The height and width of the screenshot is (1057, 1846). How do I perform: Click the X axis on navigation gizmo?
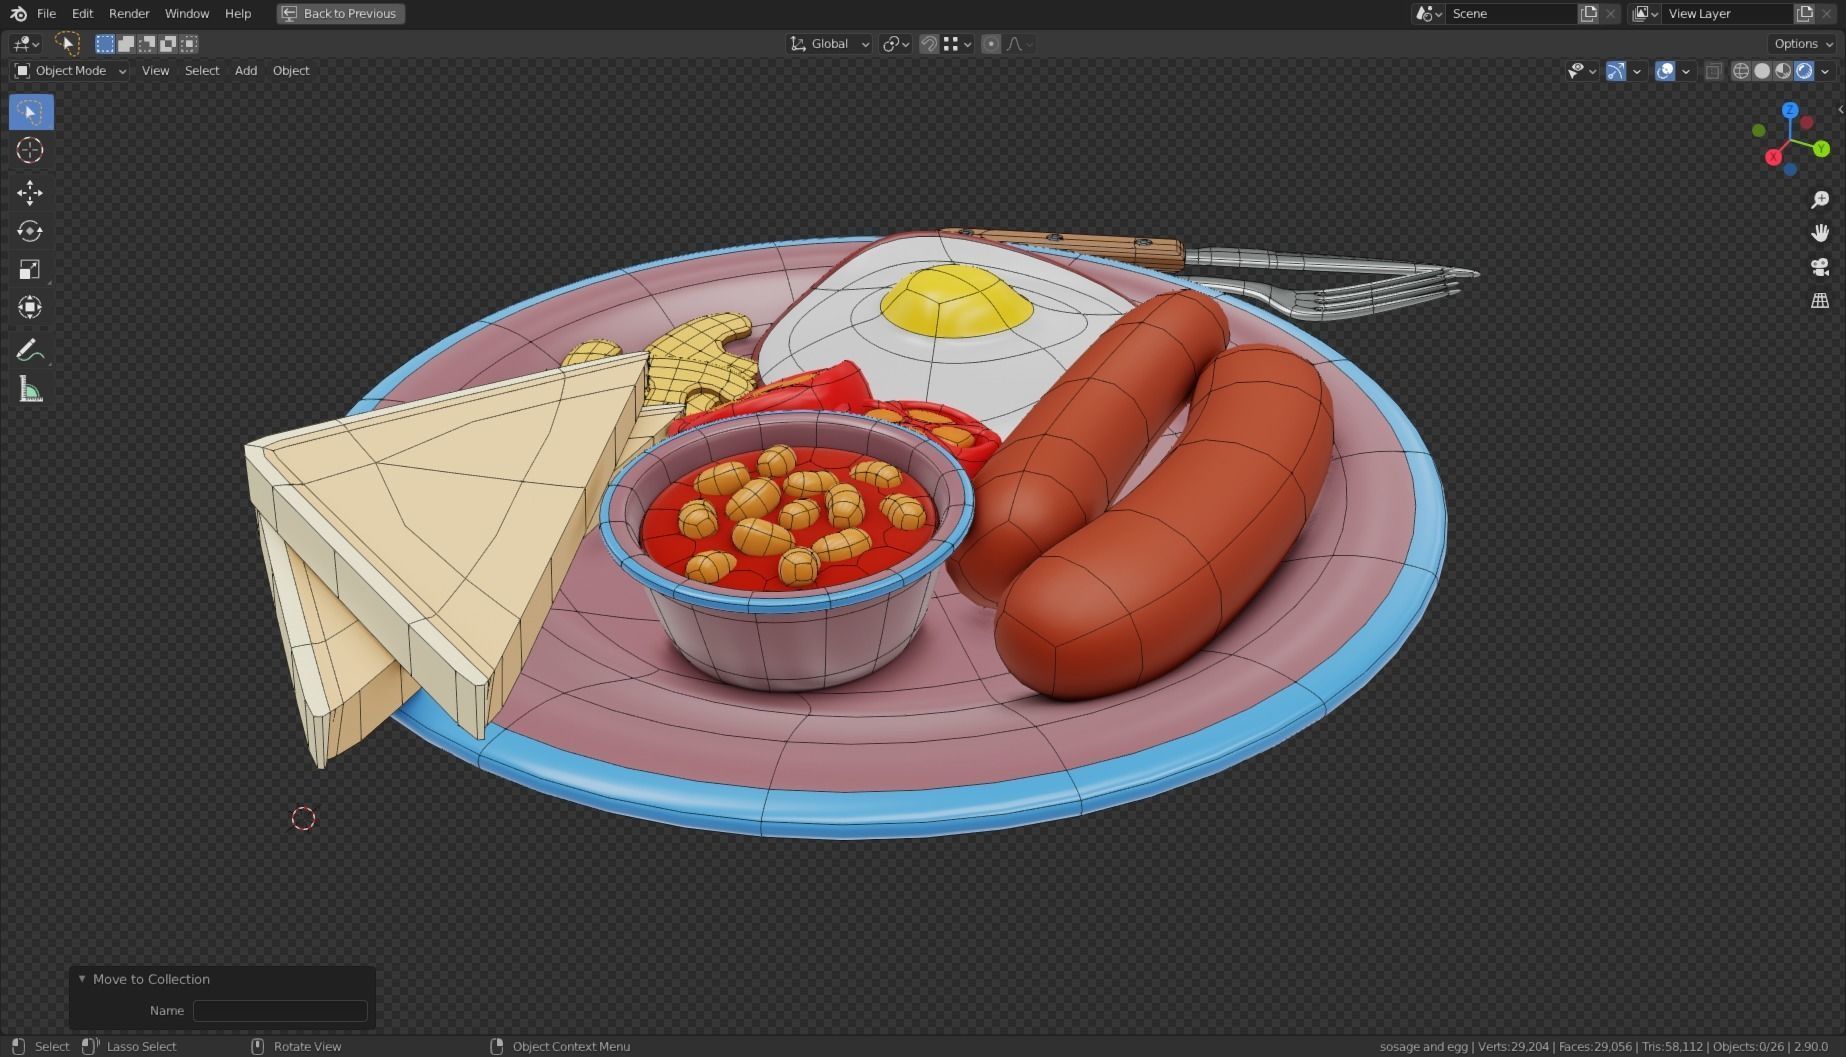1773,157
